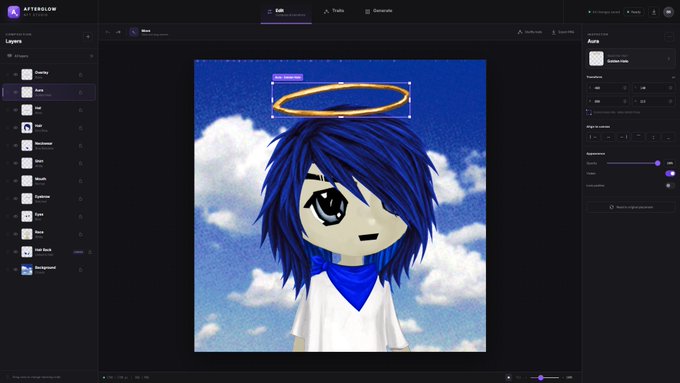Collapse the Layers panel
This screenshot has width=680, height=383.
click(x=88, y=37)
